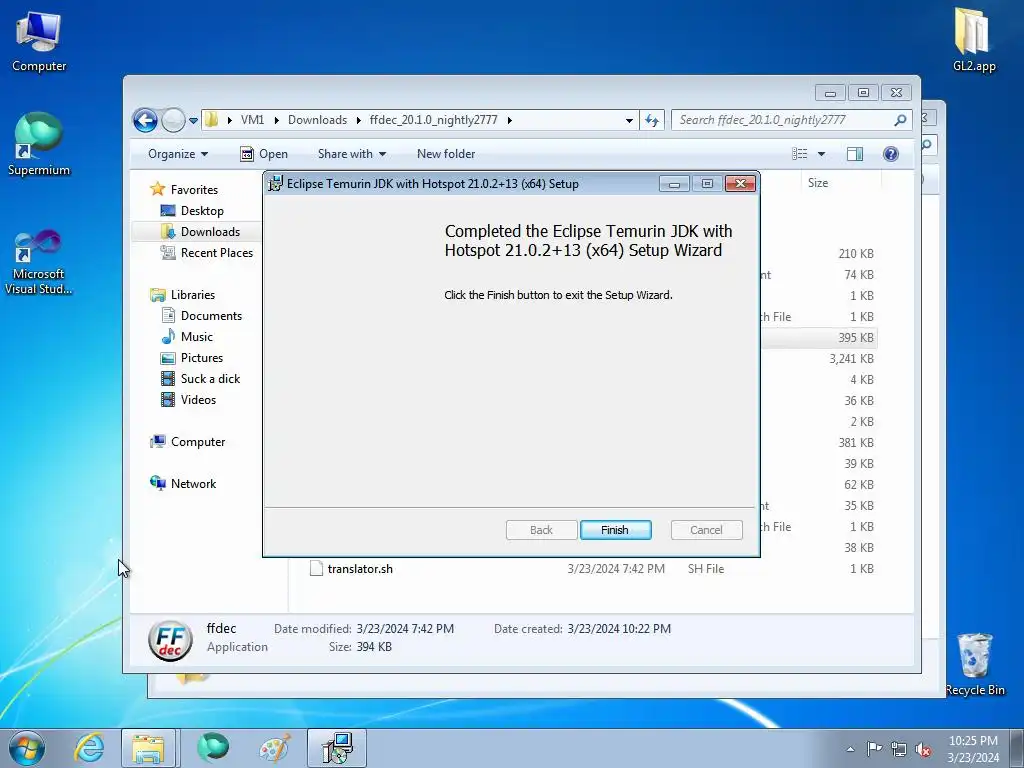Click the highlighted 395 KB size cell
This screenshot has width=1024, height=768.
(856, 338)
